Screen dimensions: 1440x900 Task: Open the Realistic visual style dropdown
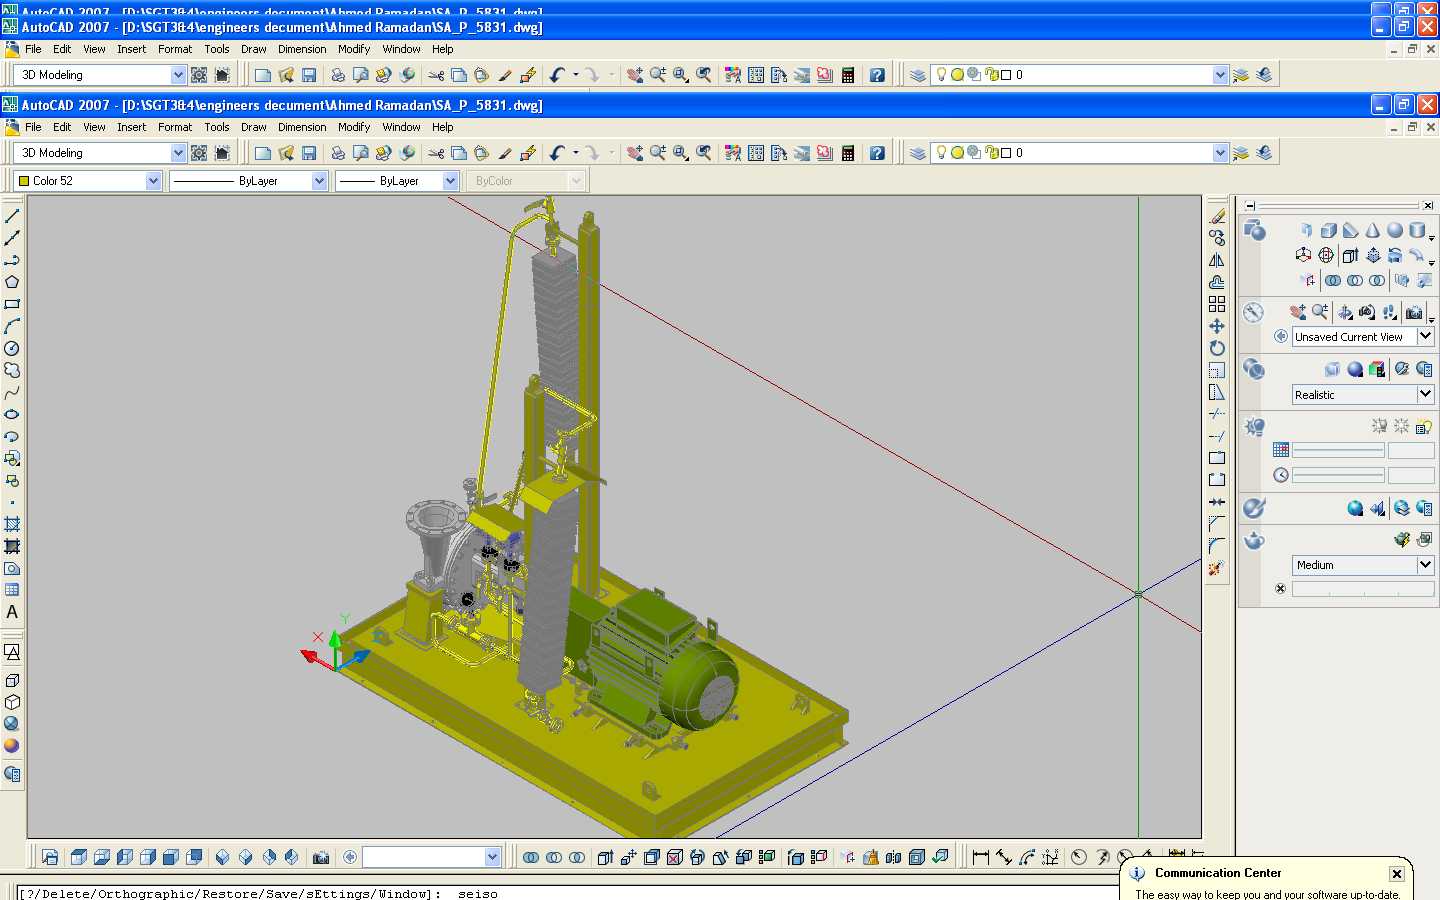pos(1363,395)
